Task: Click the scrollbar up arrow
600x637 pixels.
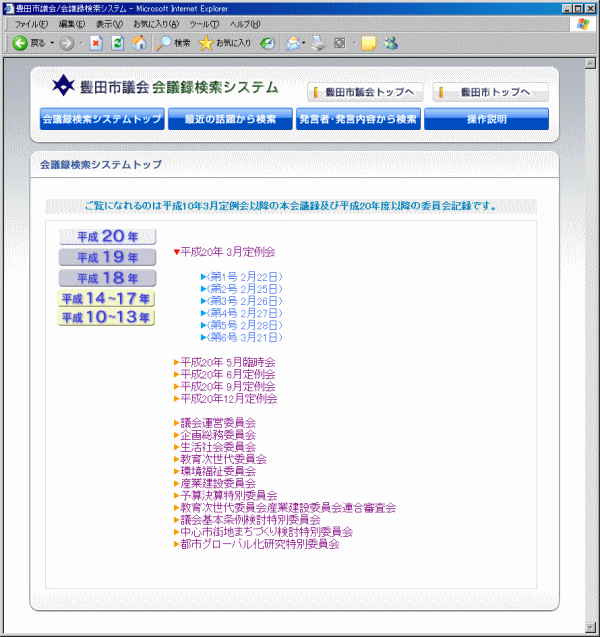Action: pos(590,63)
